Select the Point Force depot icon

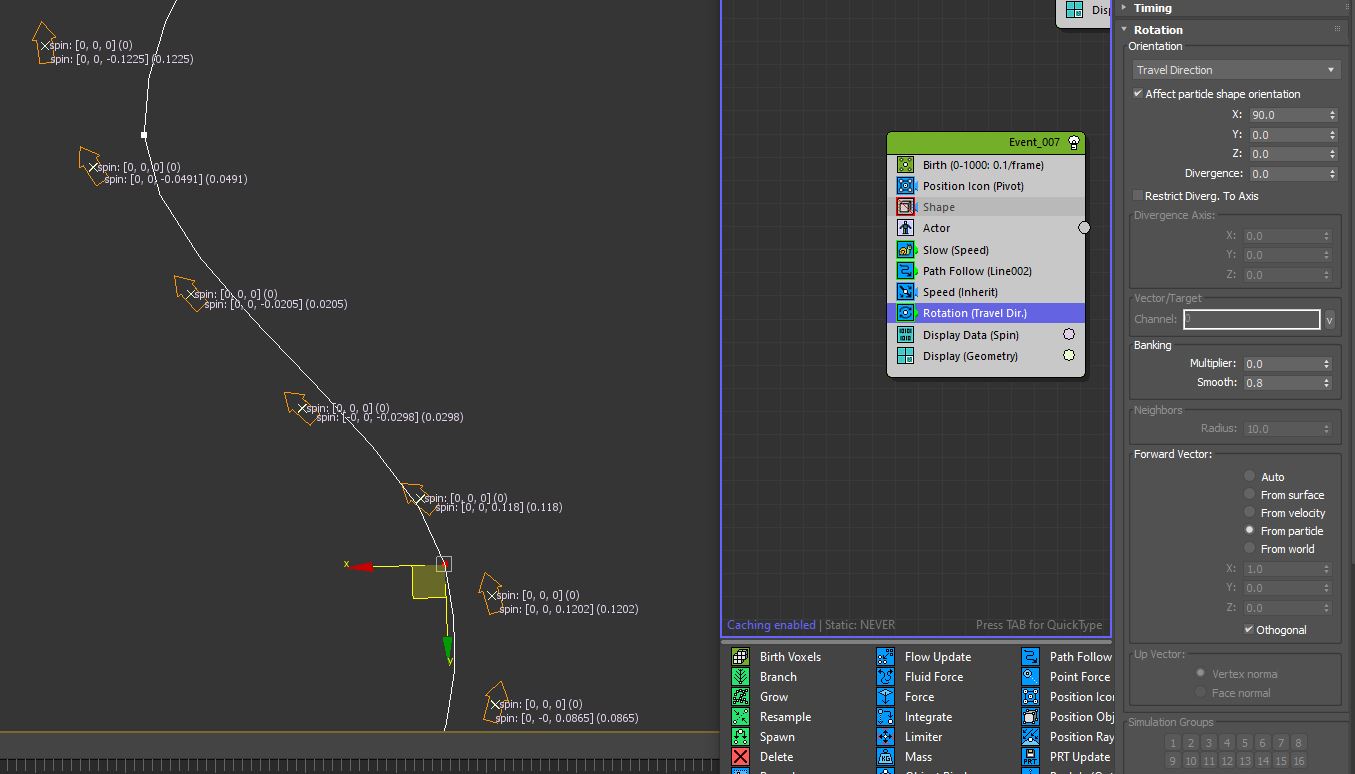1031,677
